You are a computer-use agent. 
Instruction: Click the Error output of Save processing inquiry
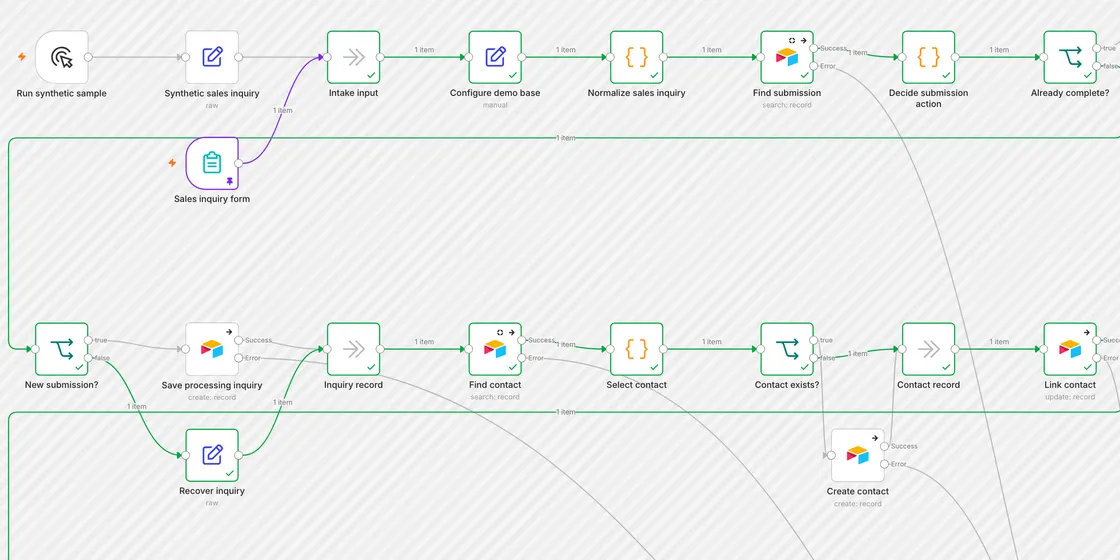pos(239,359)
